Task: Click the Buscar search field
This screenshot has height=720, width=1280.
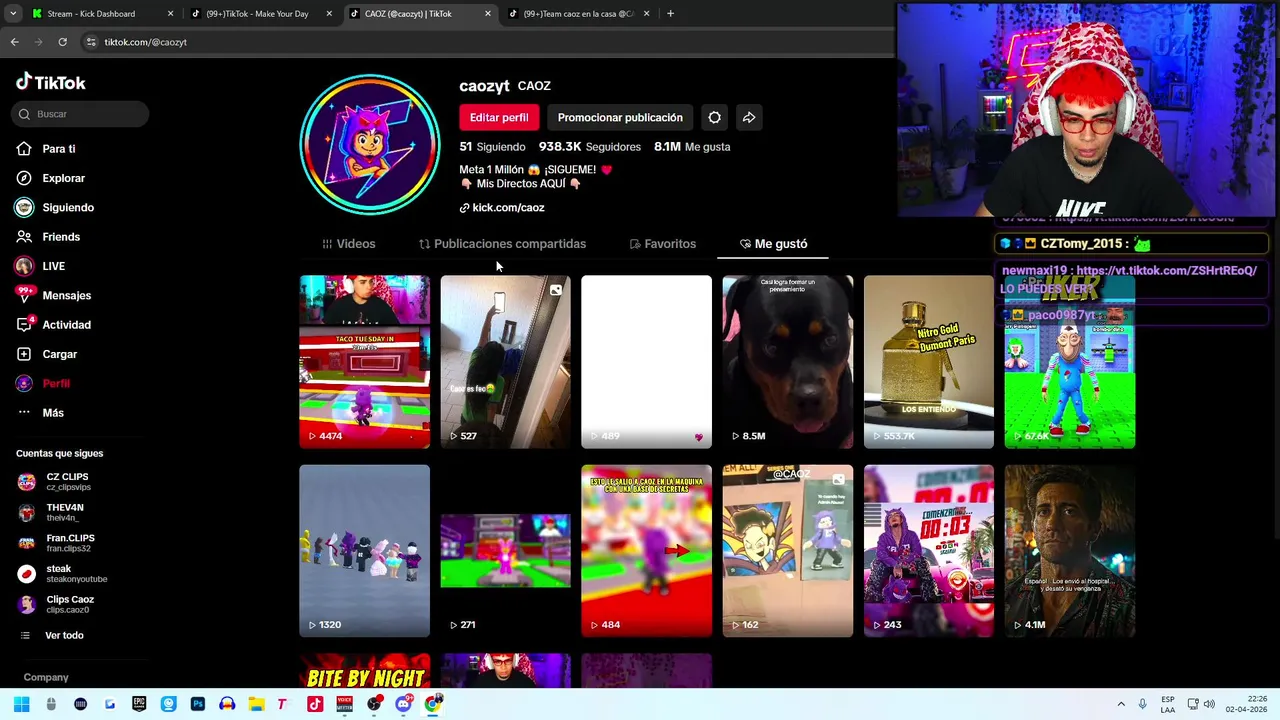Action: (82, 114)
